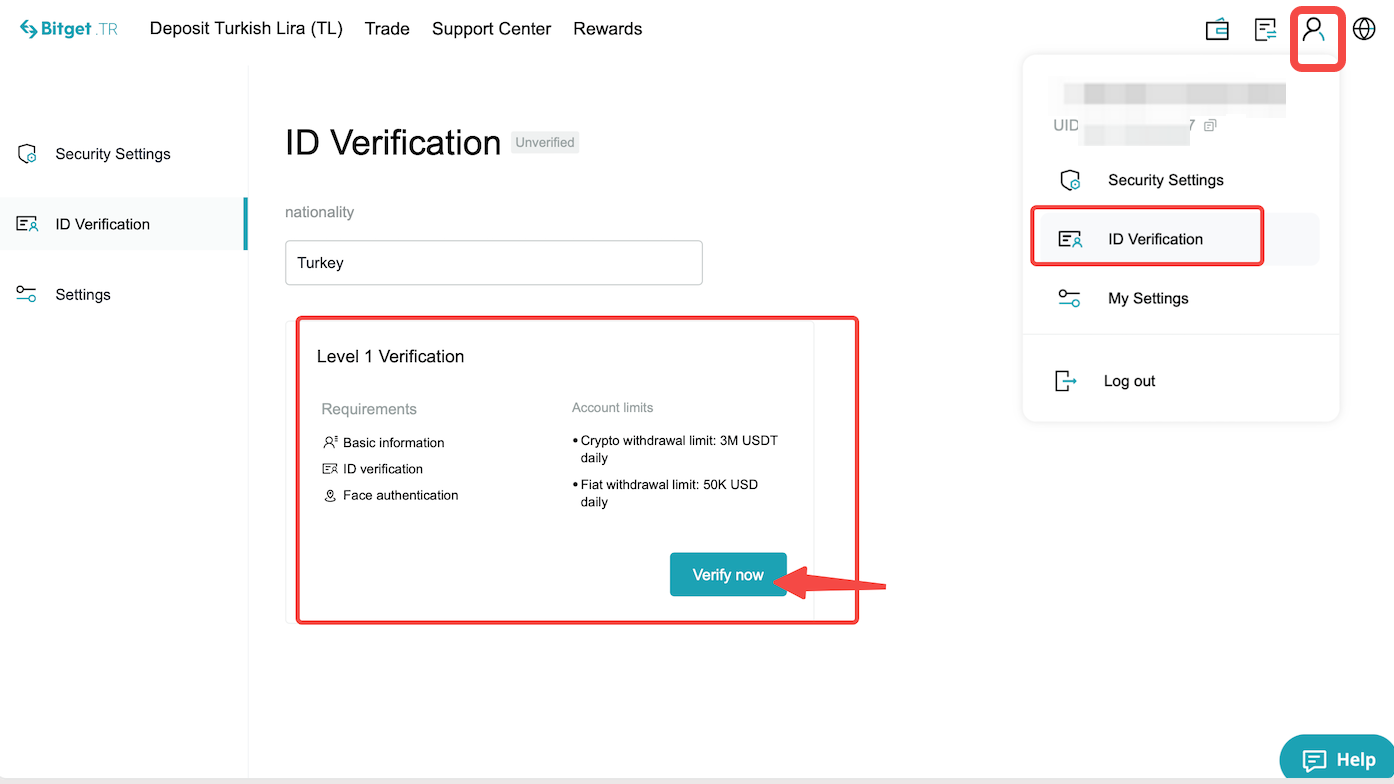Open the Support Center menu item
Screen dimensions: 1394x784
pyautogui.click(x=491, y=29)
